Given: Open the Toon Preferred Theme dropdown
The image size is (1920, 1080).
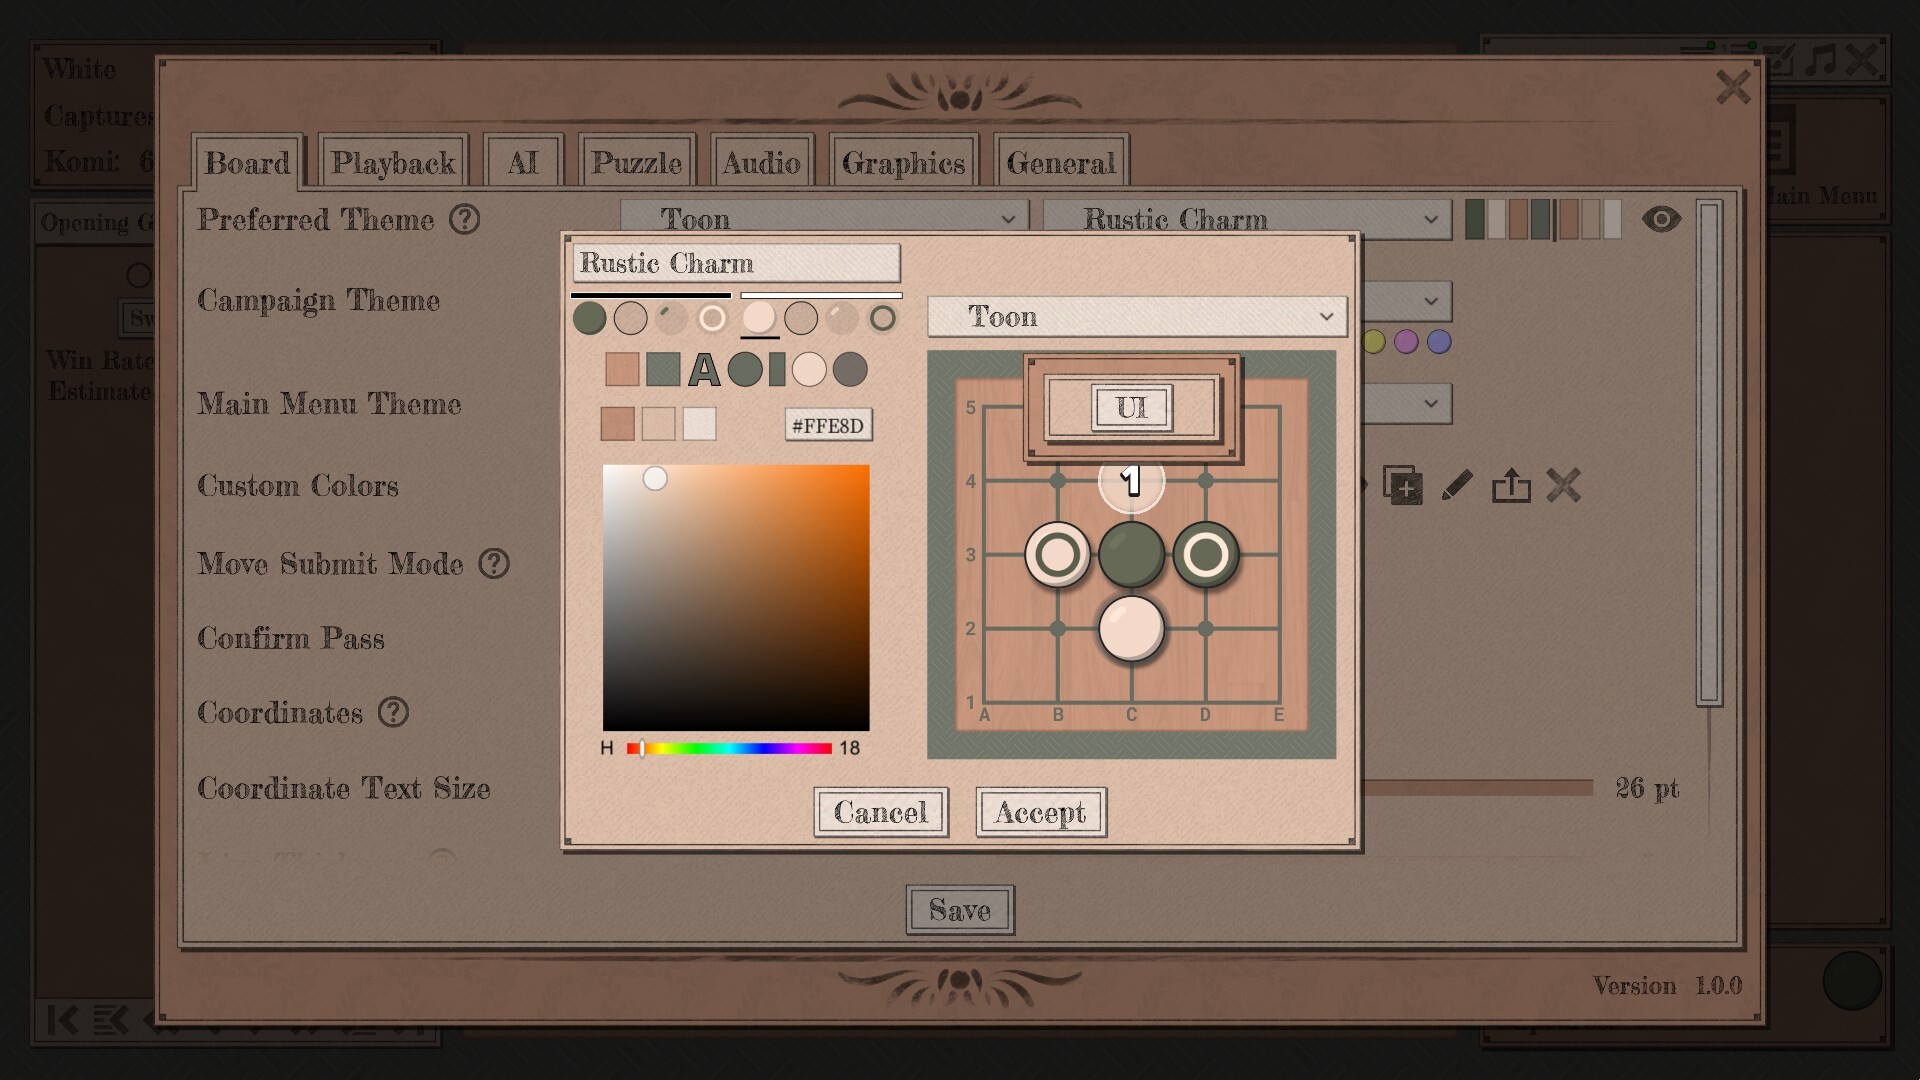Looking at the screenshot, I should pos(823,219).
